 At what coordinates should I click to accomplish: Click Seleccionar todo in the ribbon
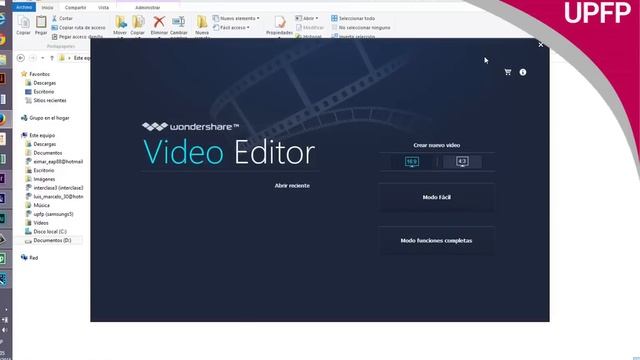[x=353, y=18]
